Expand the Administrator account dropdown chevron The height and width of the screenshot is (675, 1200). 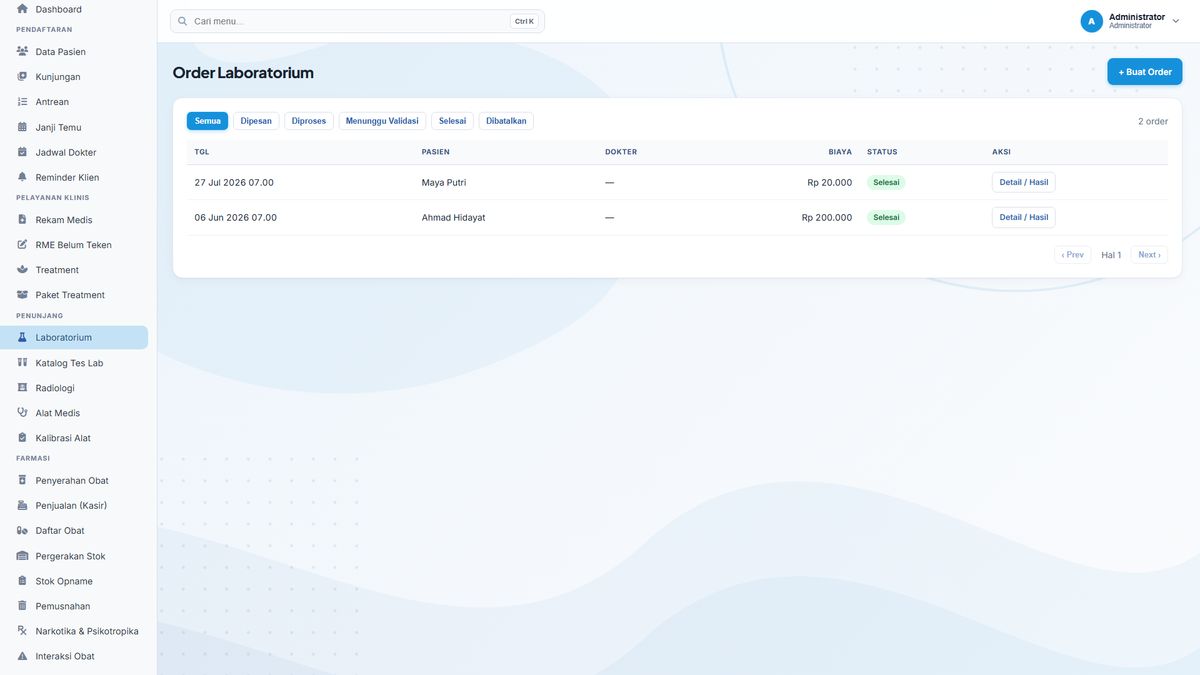[1176, 21]
